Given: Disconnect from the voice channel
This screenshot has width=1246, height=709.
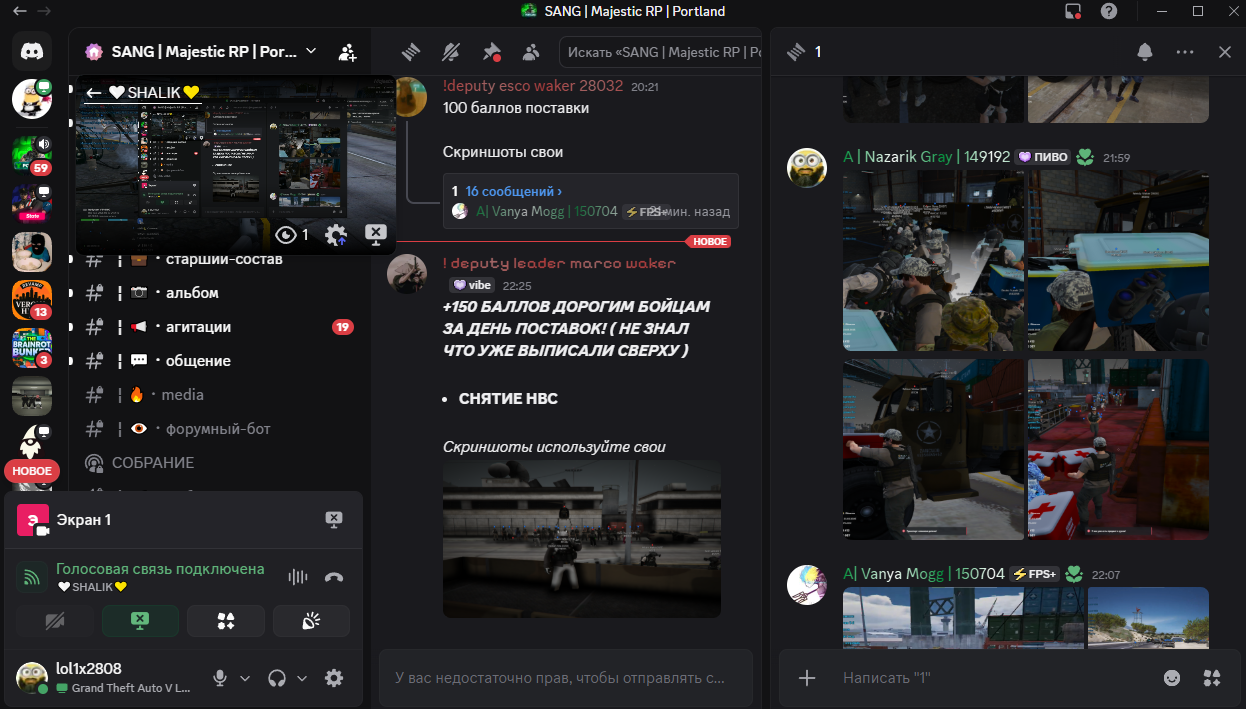Looking at the screenshot, I should pos(334,577).
